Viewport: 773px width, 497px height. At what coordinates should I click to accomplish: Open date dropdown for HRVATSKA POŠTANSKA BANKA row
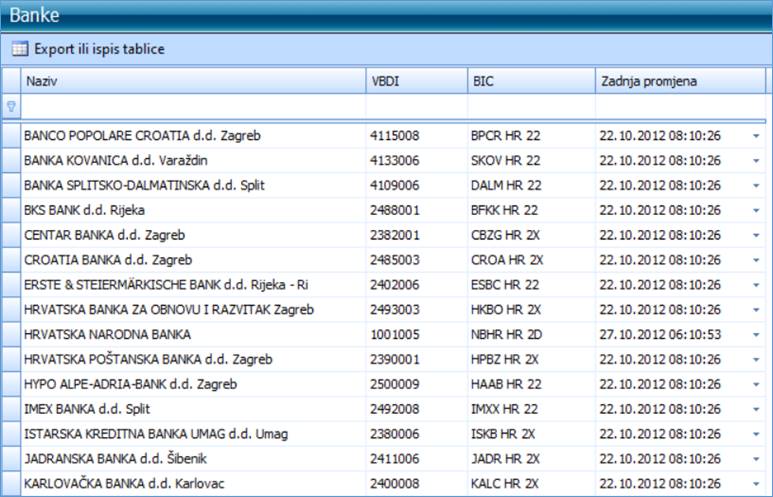pyautogui.click(x=756, y=359)
